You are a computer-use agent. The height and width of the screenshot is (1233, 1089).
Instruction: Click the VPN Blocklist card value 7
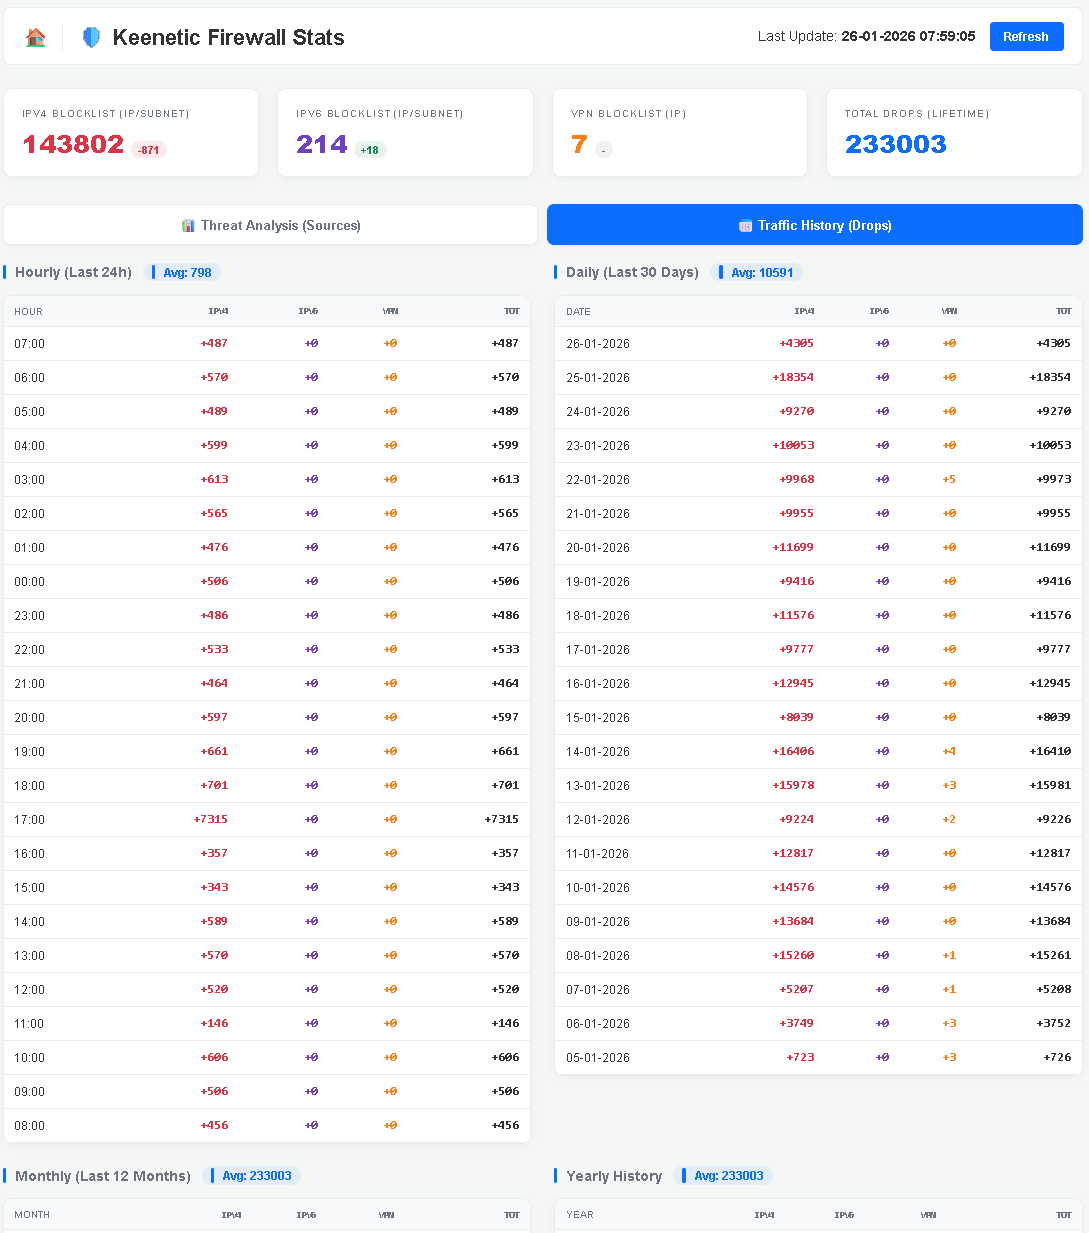[579, 145]
